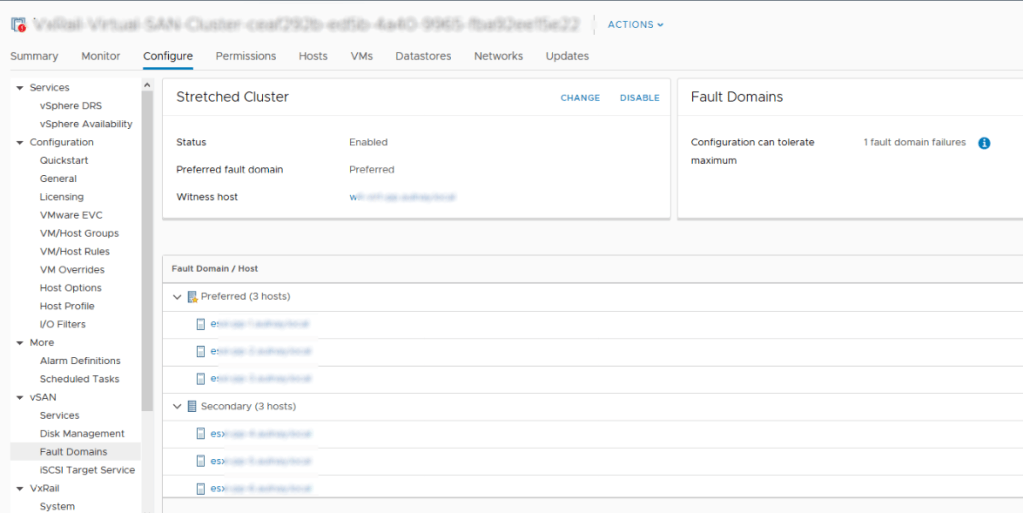Image resolution: width=1023 pixels, height=513 pixels.
Task: Open the Datastores tab
Action: (x=423, y=56)
